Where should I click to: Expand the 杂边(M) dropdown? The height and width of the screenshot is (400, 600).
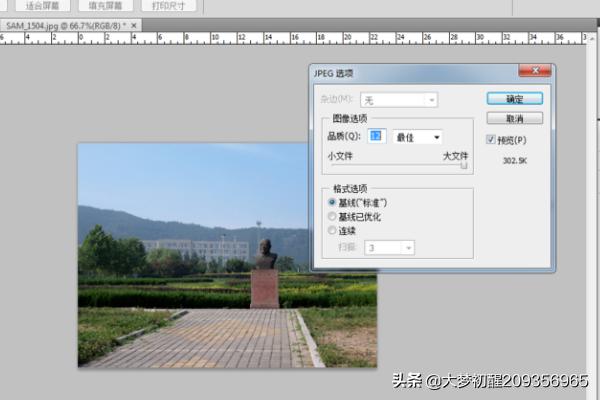click(x=398, y=100)
